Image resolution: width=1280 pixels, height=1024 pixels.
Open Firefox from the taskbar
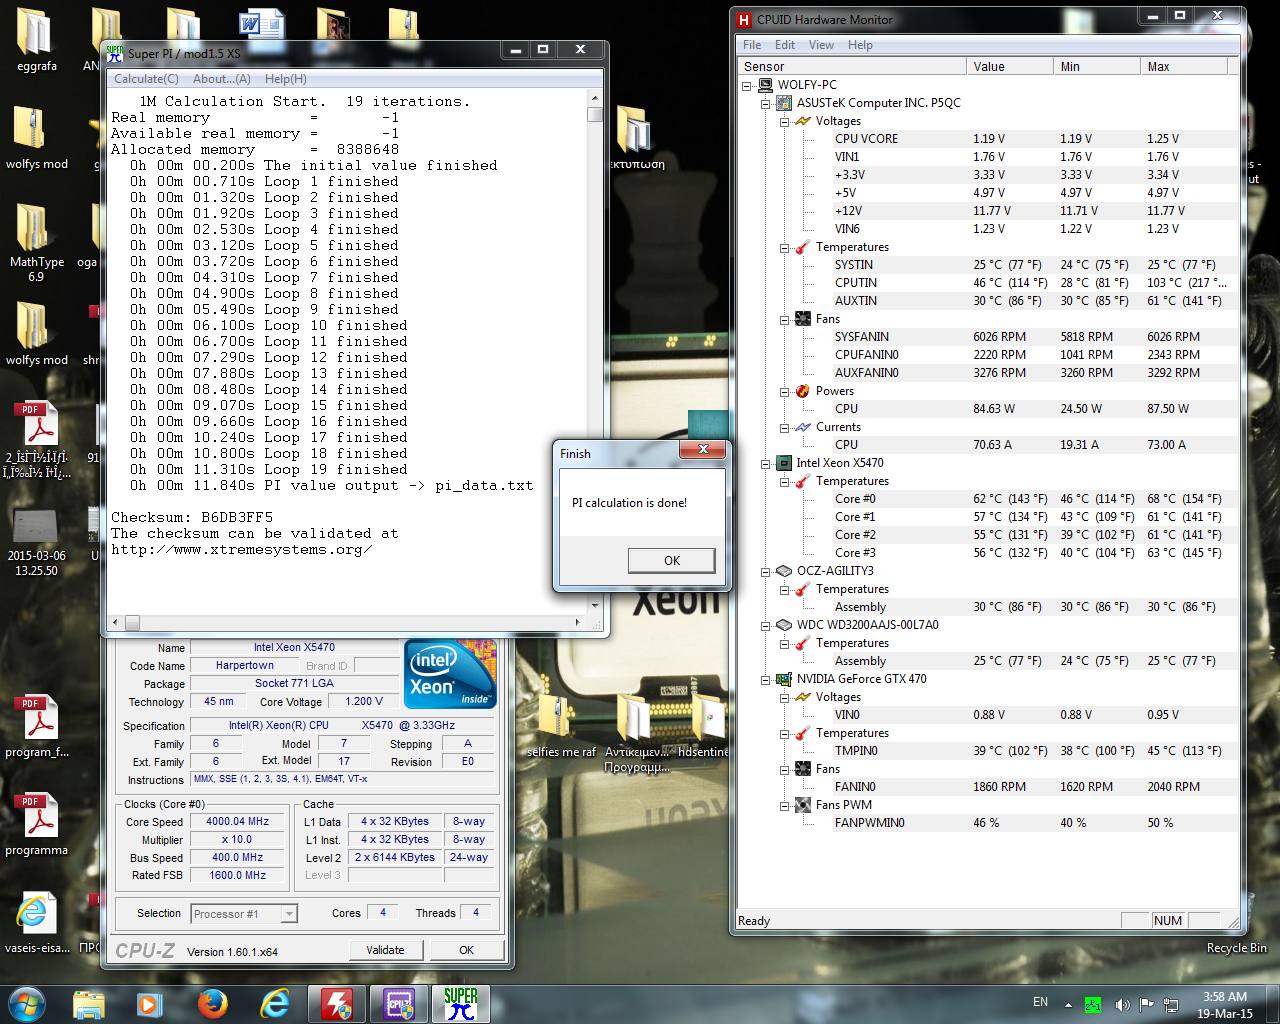click(x=212, y=1004)
